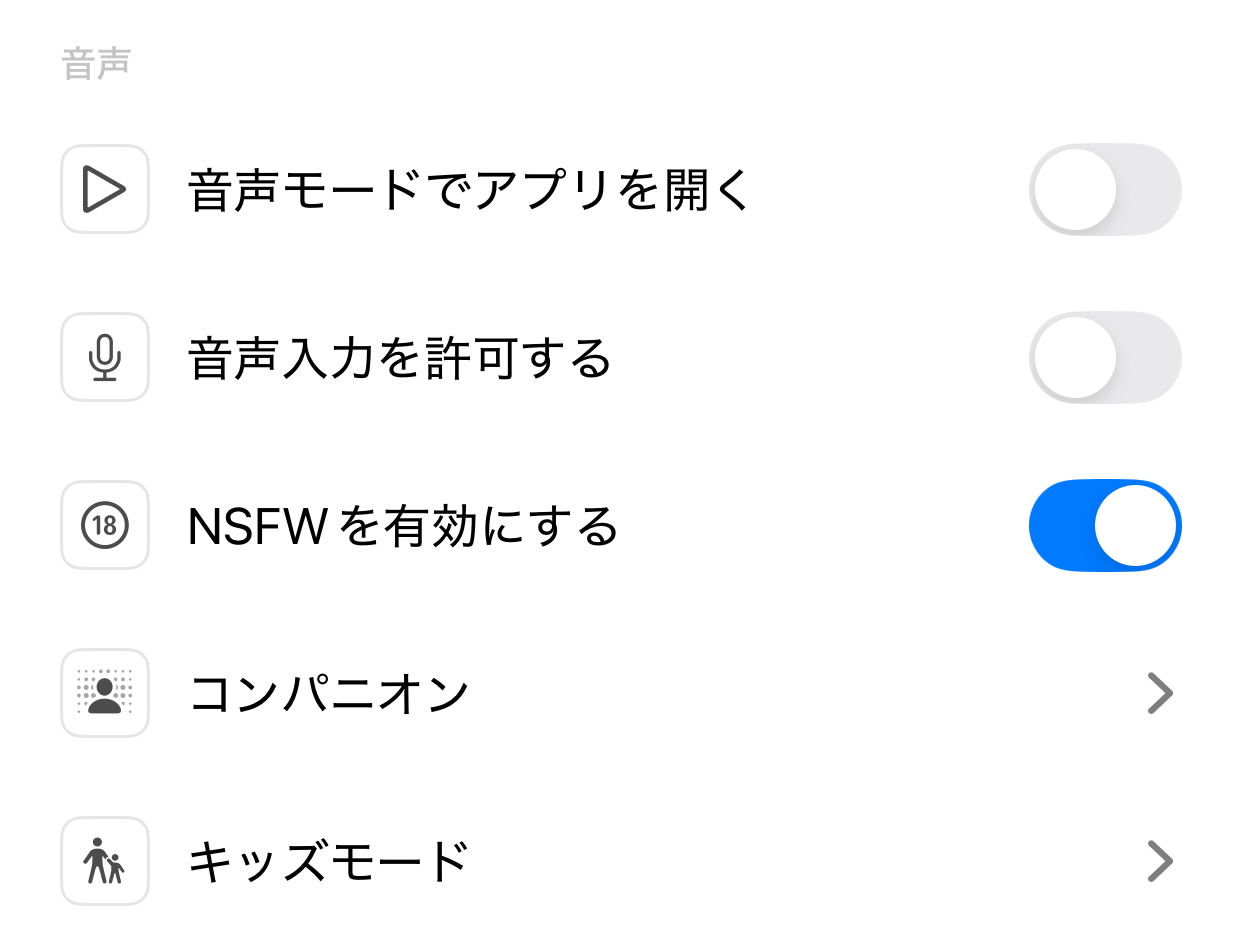Expand キッズモード using the chevron arrow
1242x942 pixels.
click(1159, 861)
